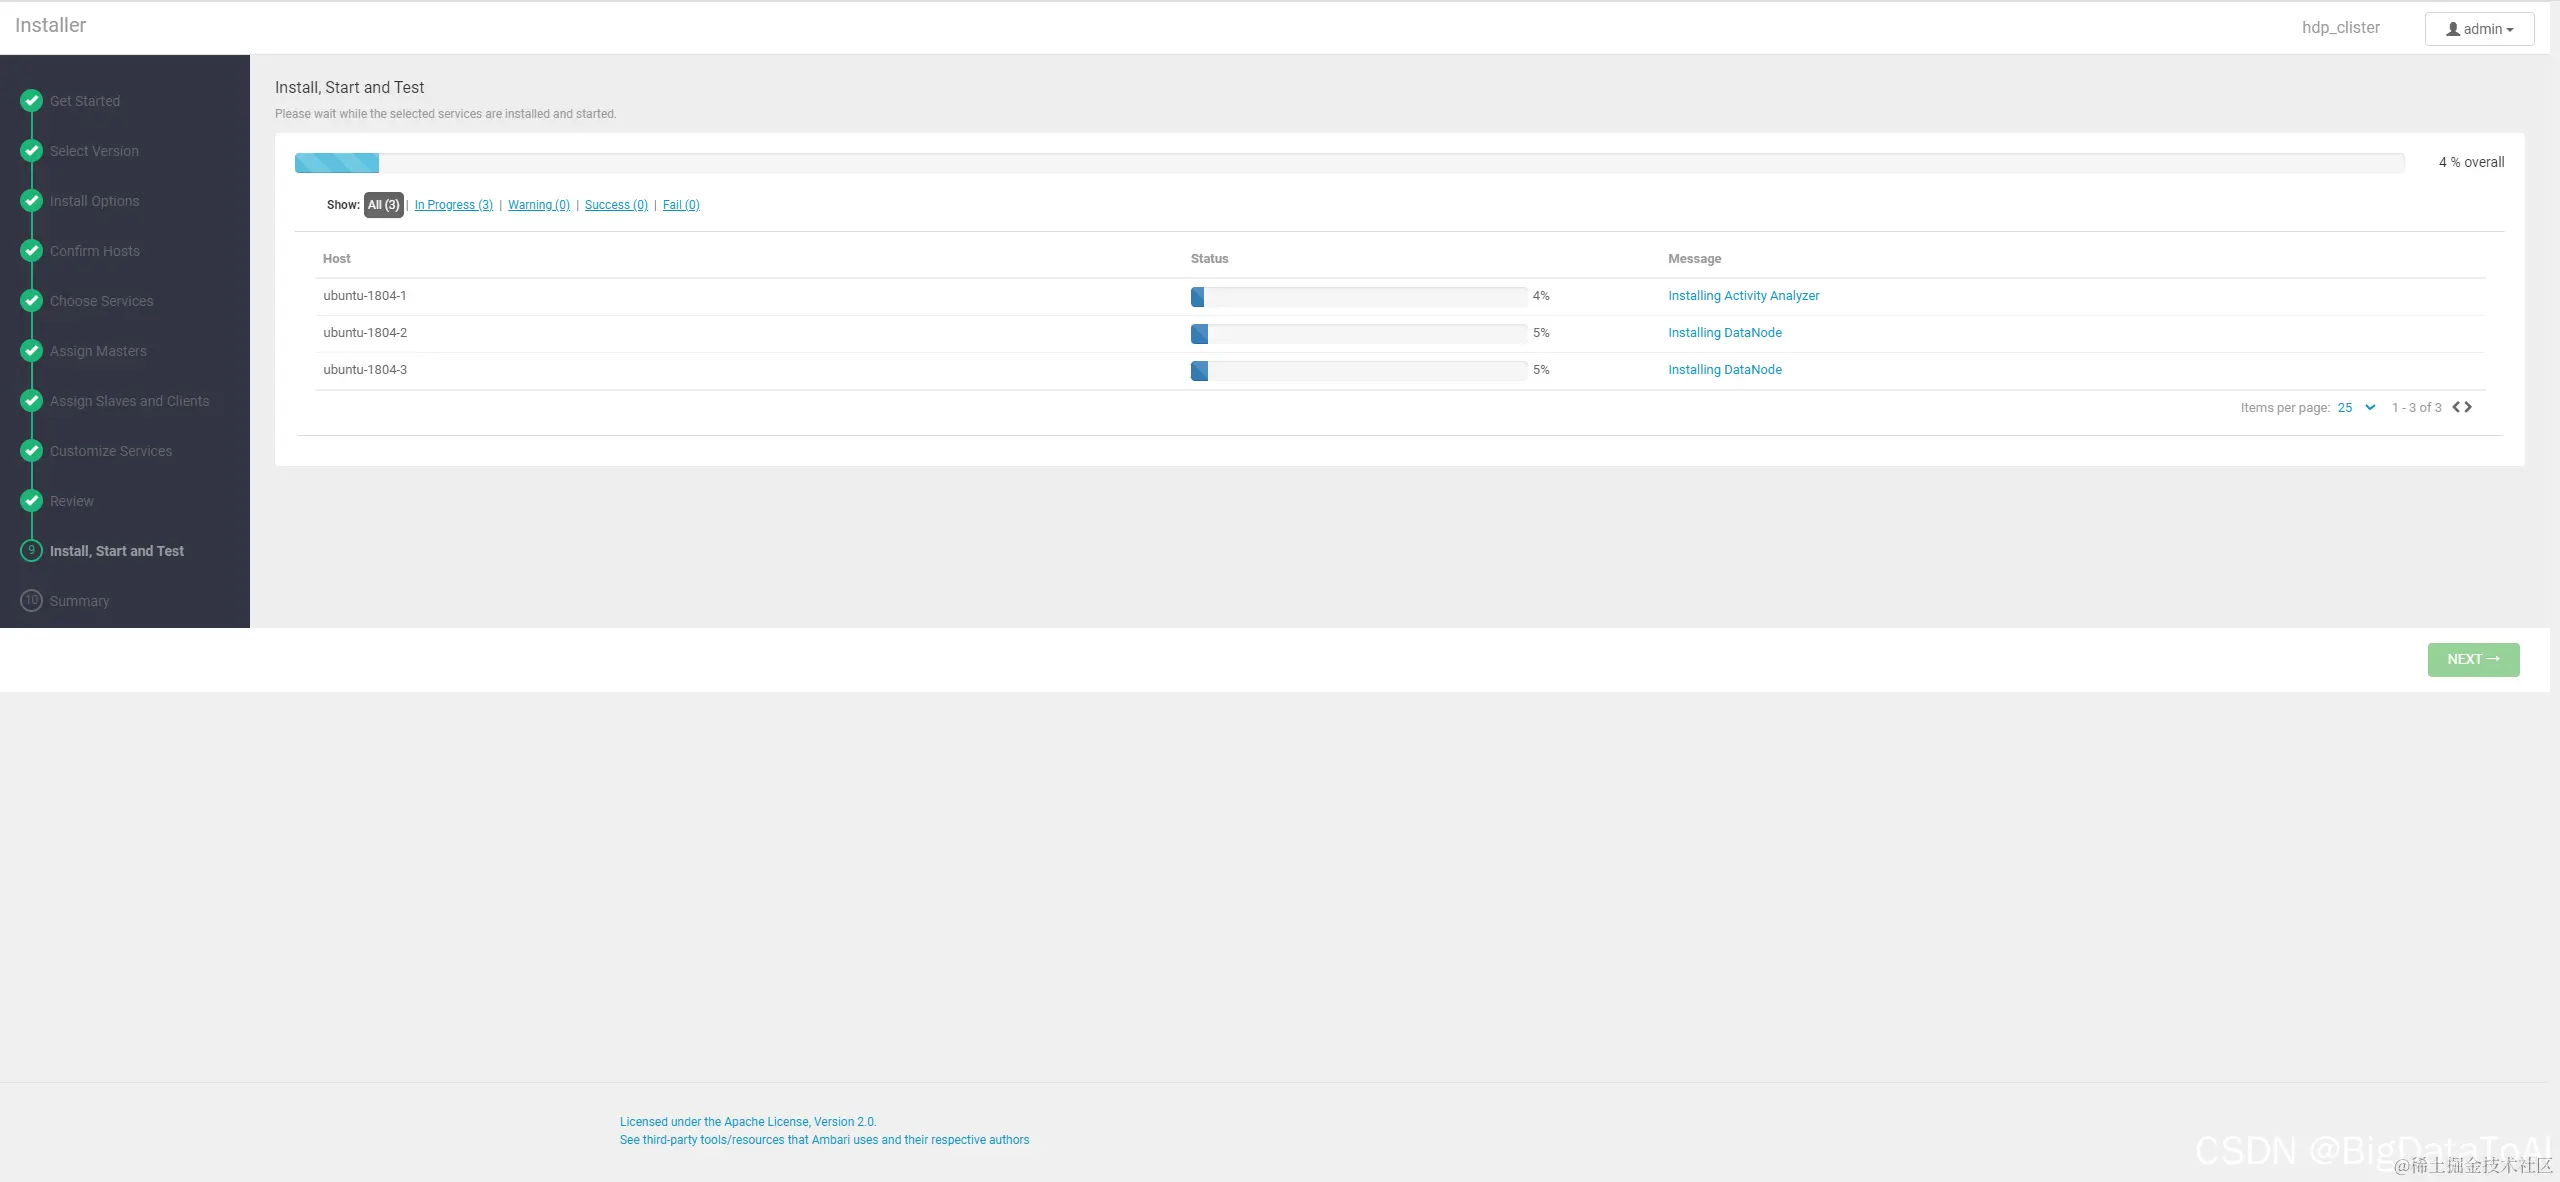Click step 9 circle icon in sidebar
The width and height of the screenshot is (2560, 1182).
click(31, 551)
